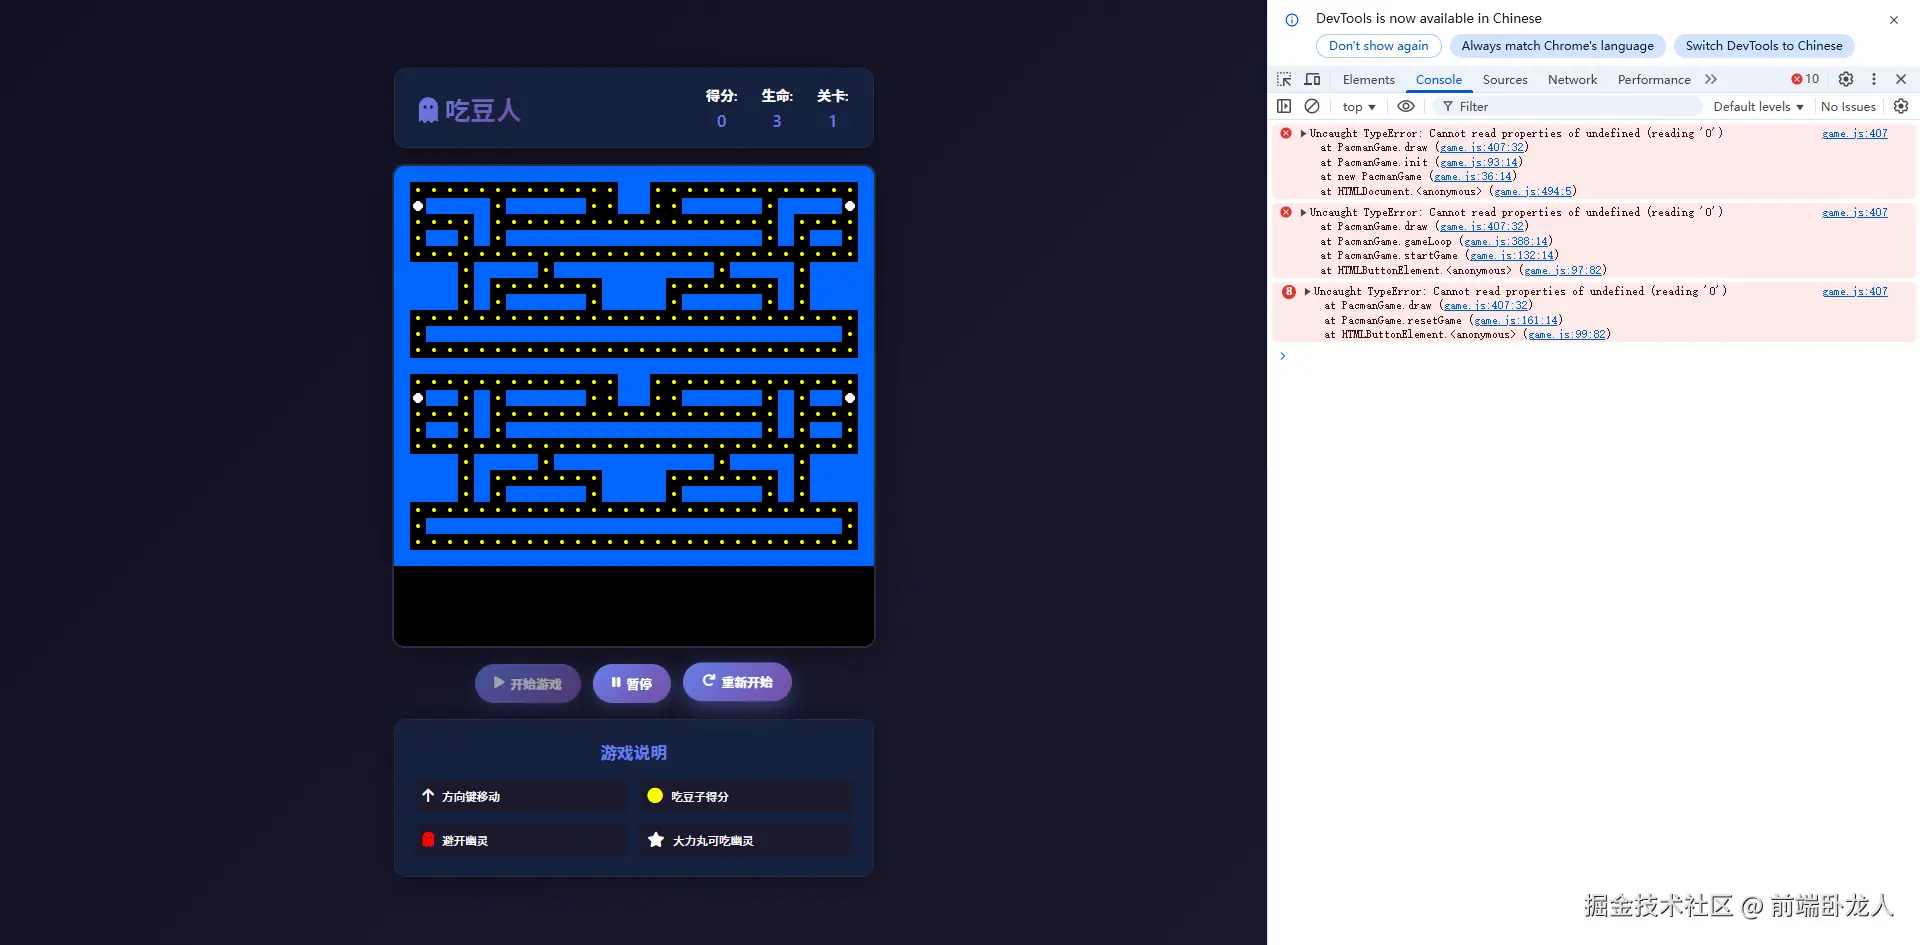Switch to the Console tab
This screenshot has height=945, width=1920.
(1438, 80)
